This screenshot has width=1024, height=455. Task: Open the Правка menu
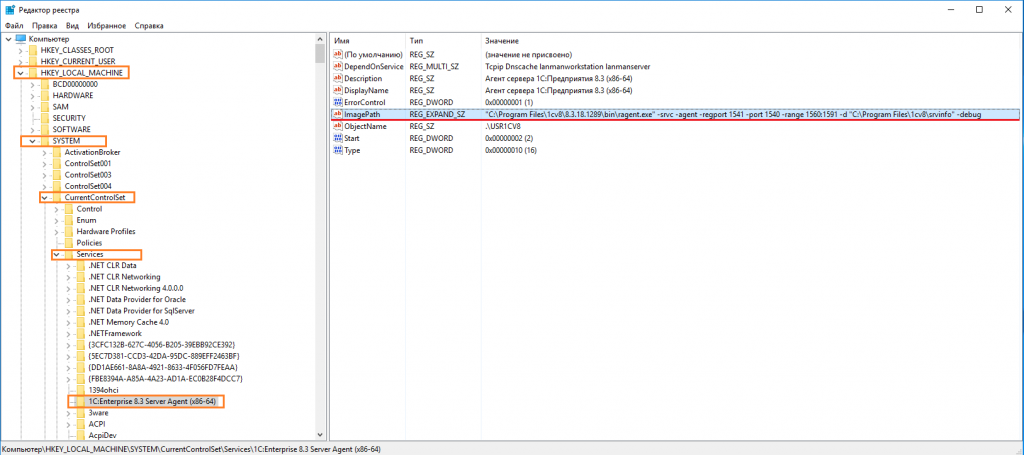[45, 25]
